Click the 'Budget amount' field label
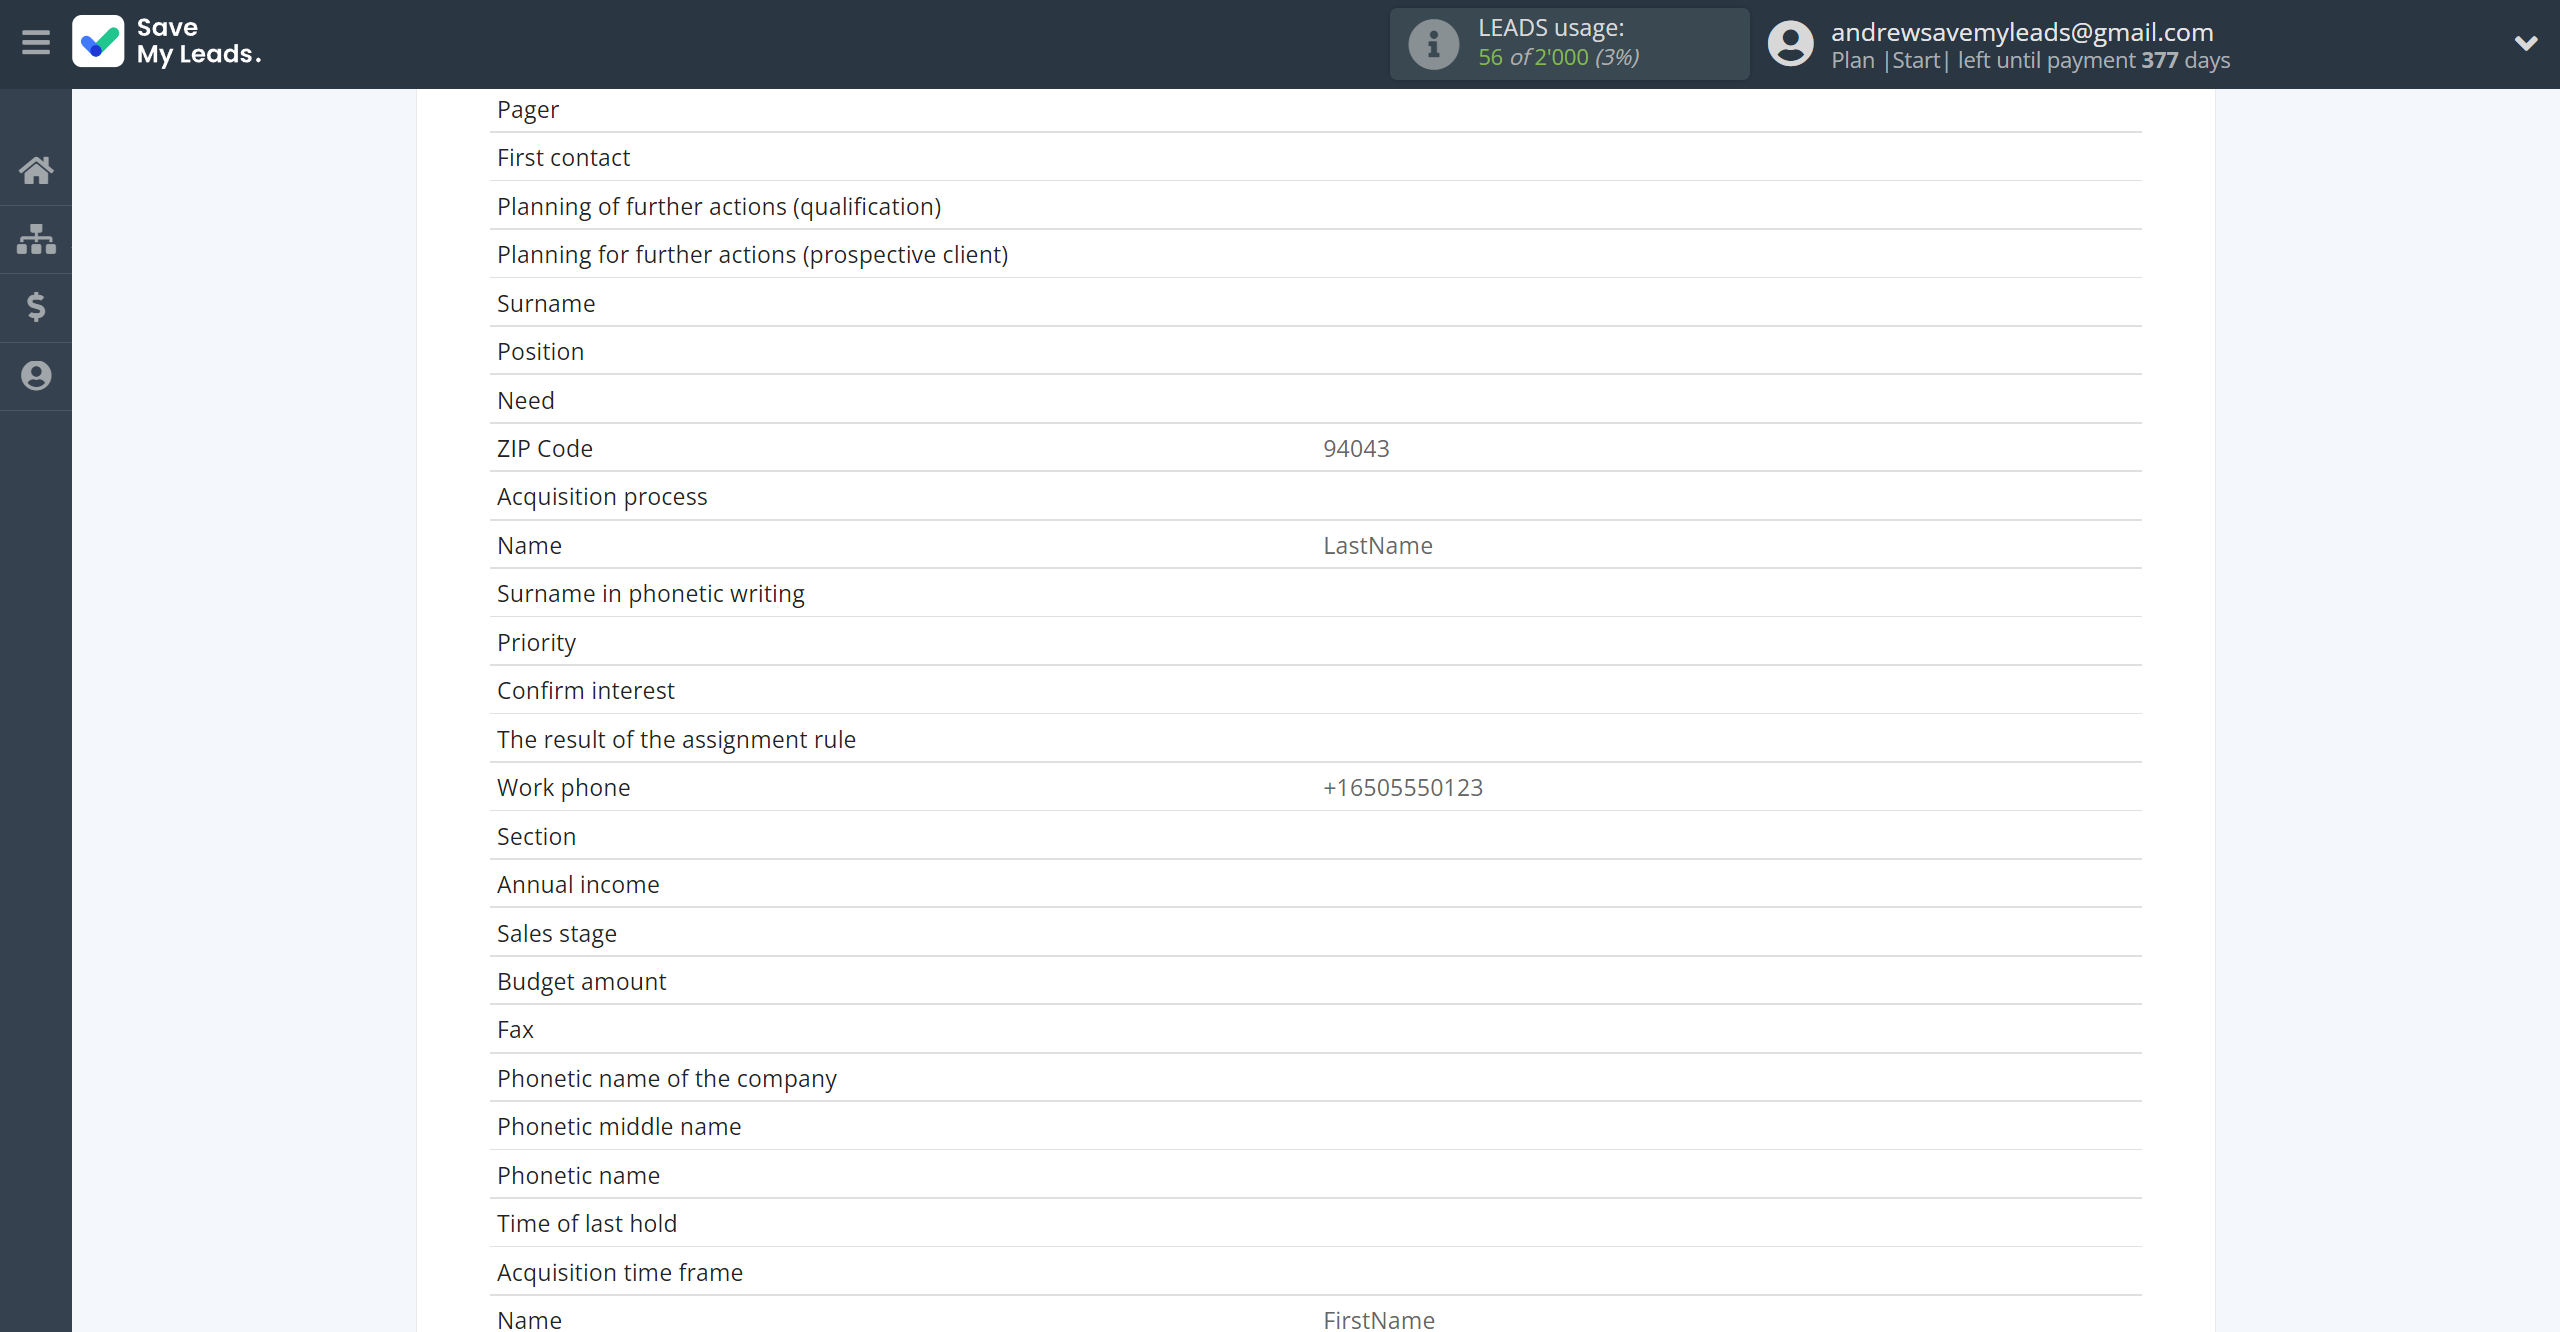 (x=582, y=981)
